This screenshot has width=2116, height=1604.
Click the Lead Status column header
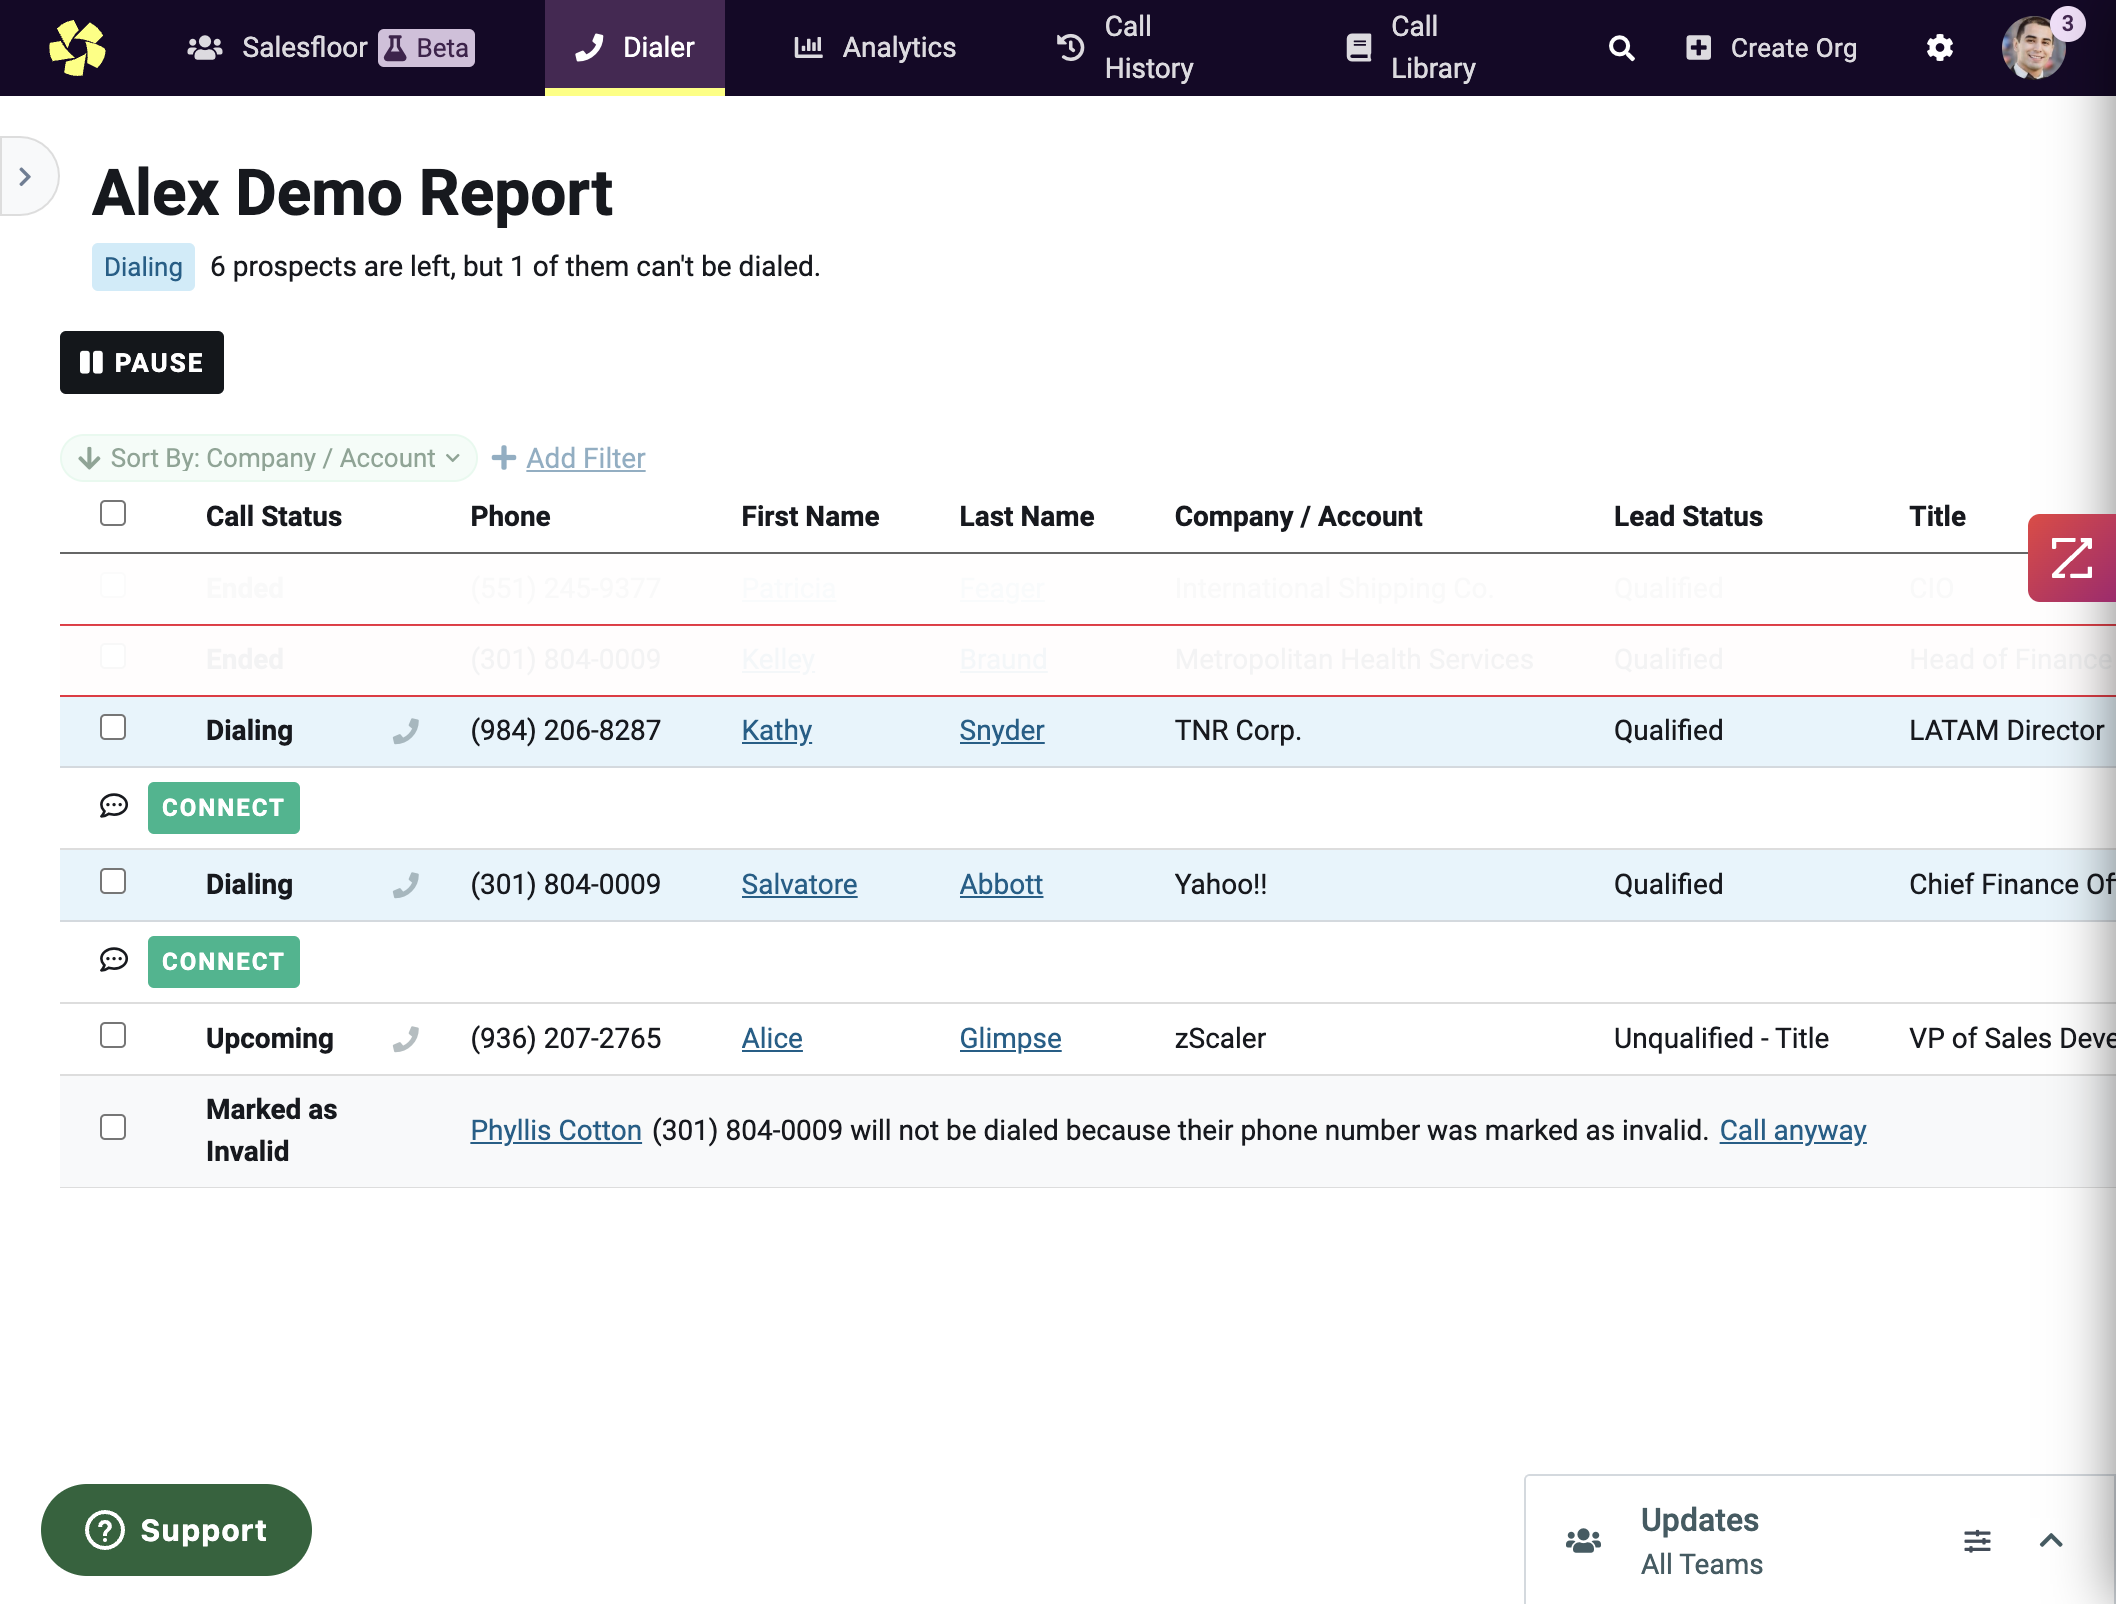click(1688, 516)
